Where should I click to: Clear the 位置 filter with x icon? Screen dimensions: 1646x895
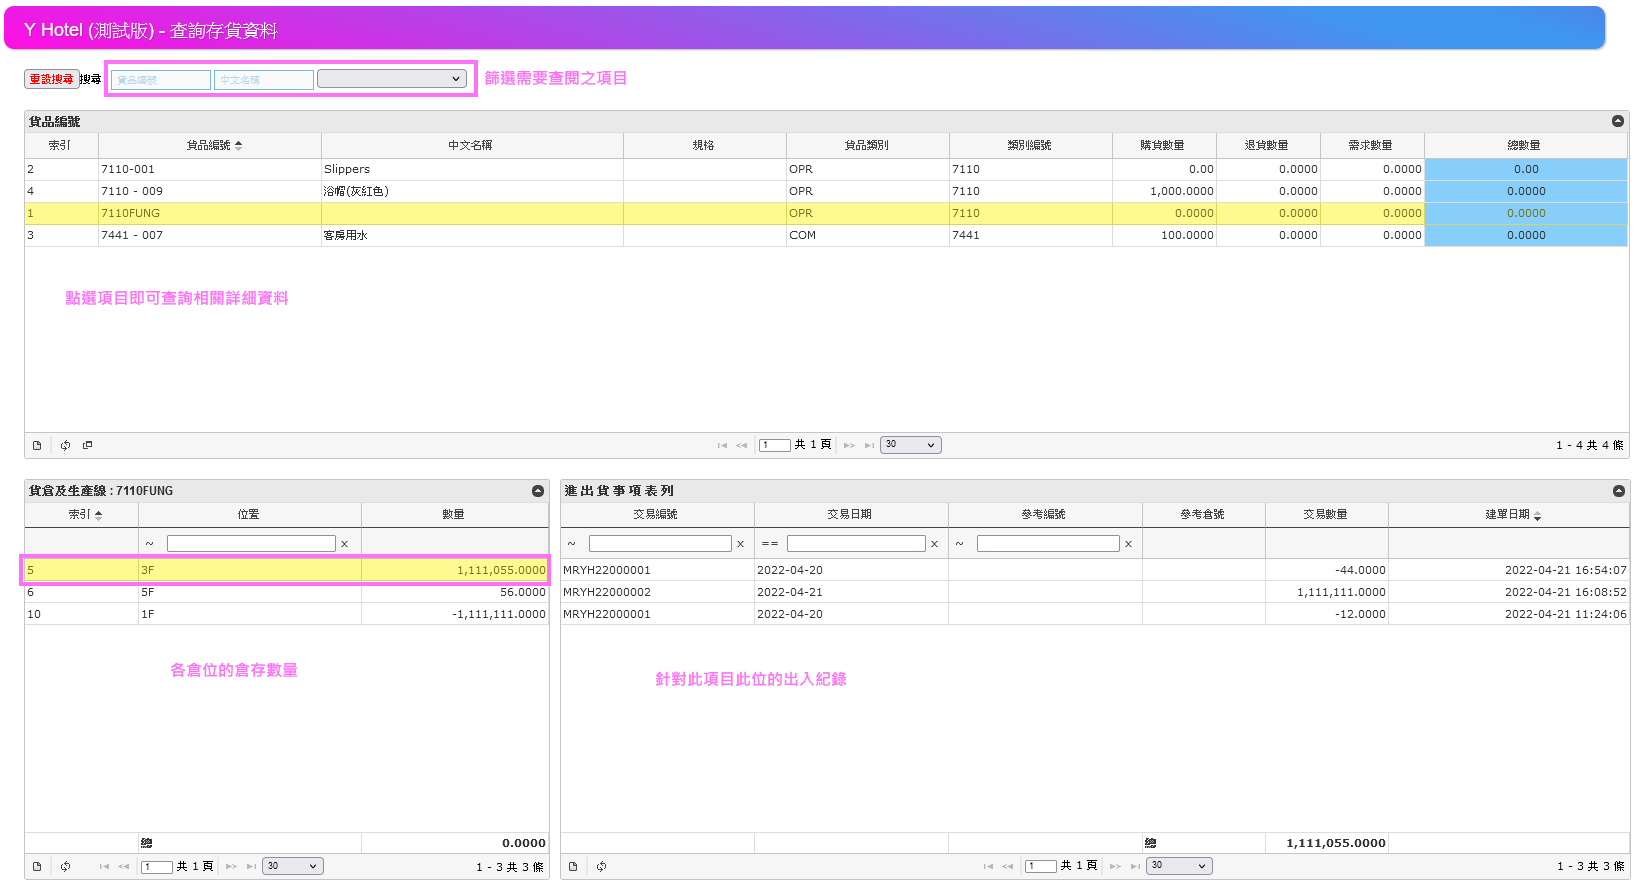click(344, 544)
